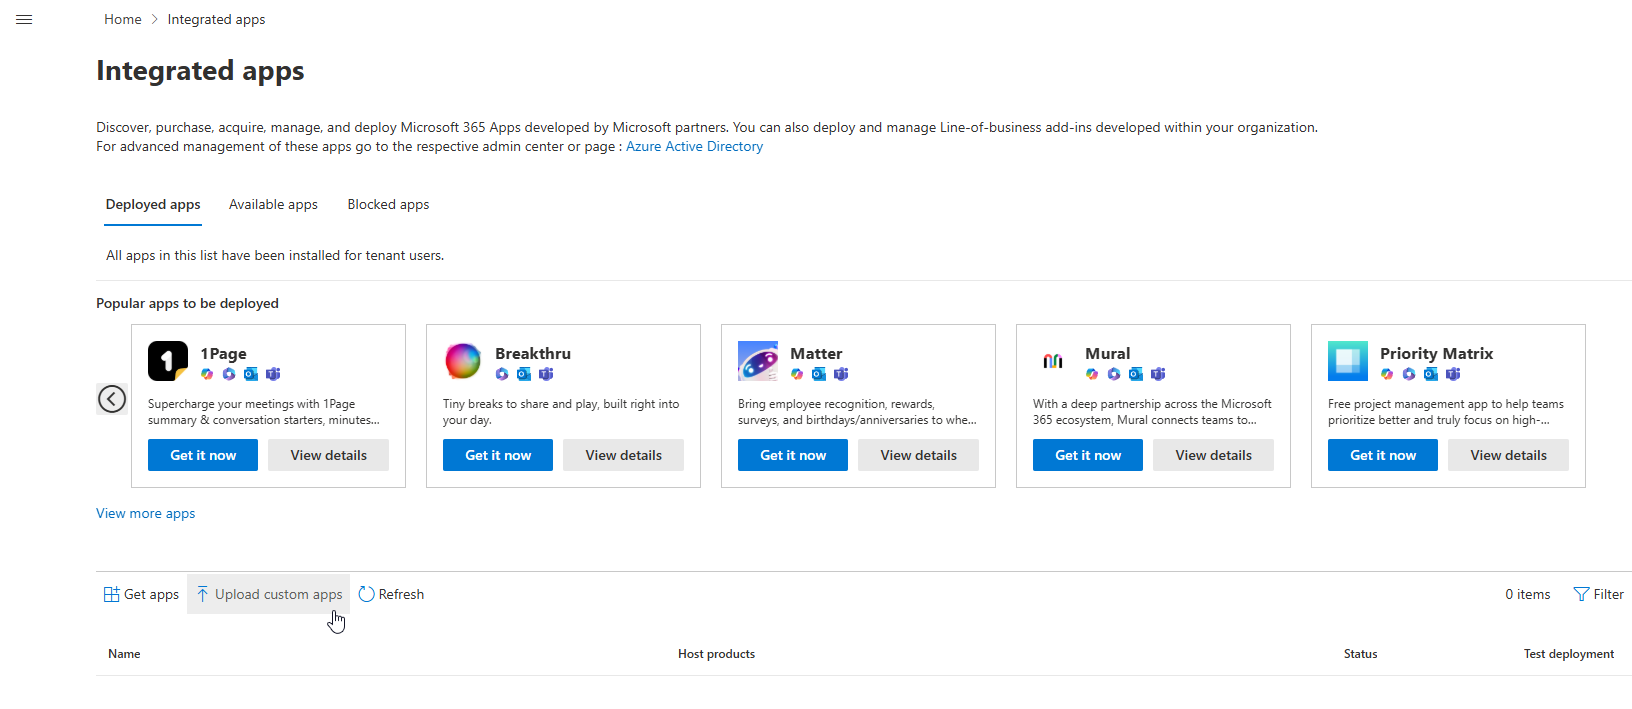
Task: Click the Teams icon under Breakthru
Action: tap(546, 374)
